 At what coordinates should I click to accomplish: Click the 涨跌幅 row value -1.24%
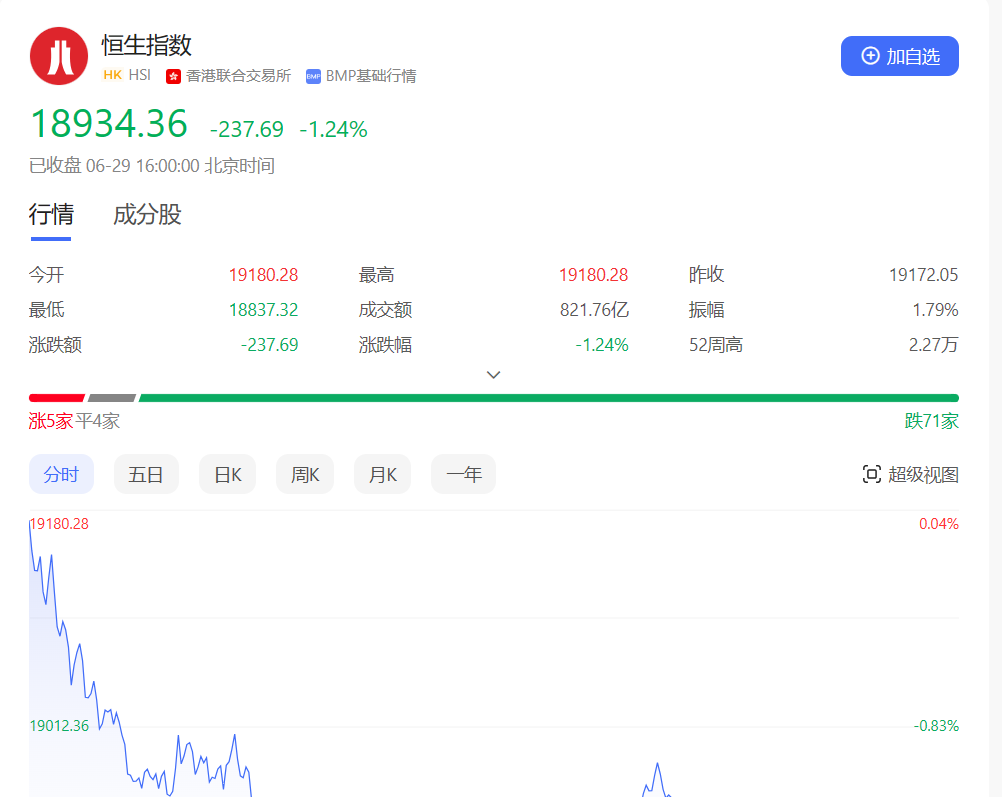[601, 345]
